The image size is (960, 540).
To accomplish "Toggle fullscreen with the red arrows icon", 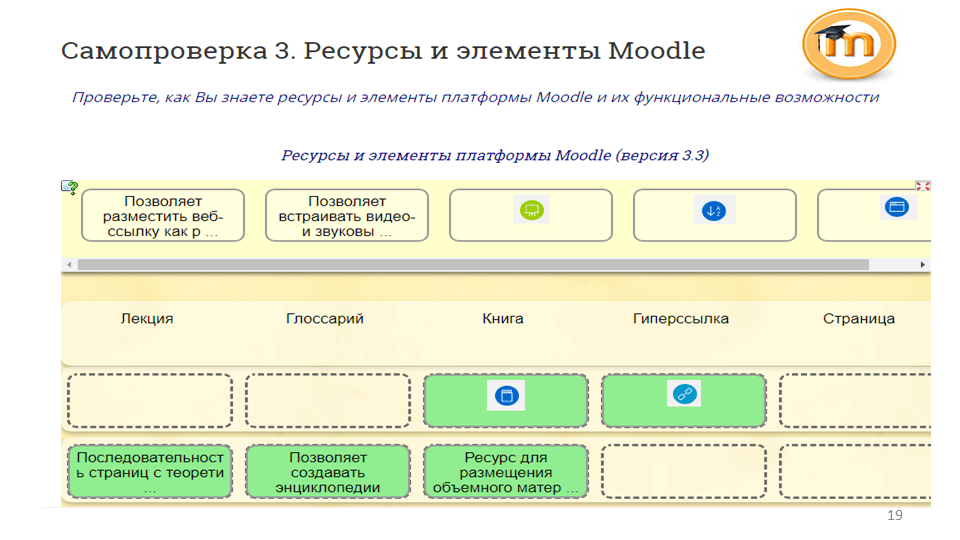I will (922, 186).
